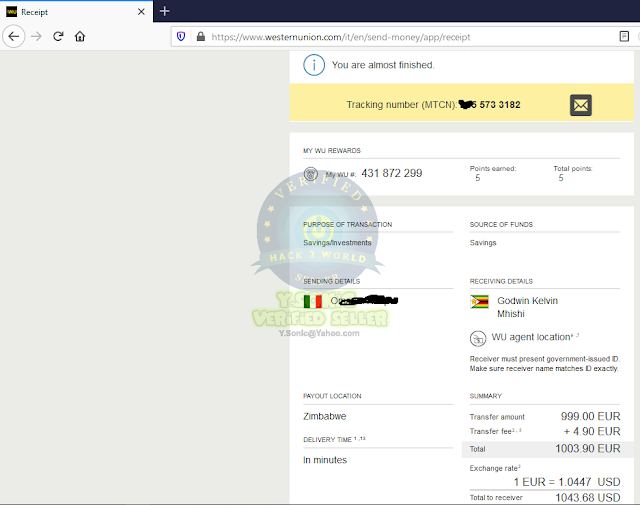The image size is (640, 505).
Task: Reload the page with the refresh icon
Action: (58, 36)
